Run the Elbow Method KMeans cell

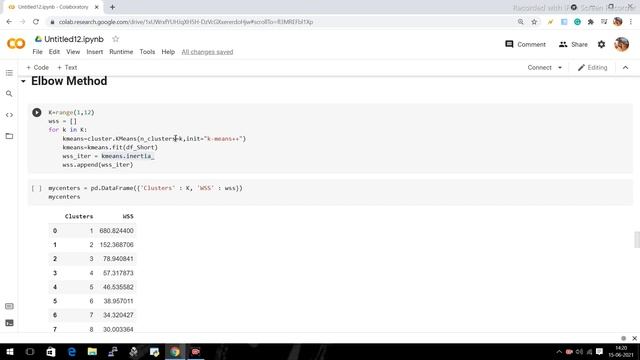(37, 112)
